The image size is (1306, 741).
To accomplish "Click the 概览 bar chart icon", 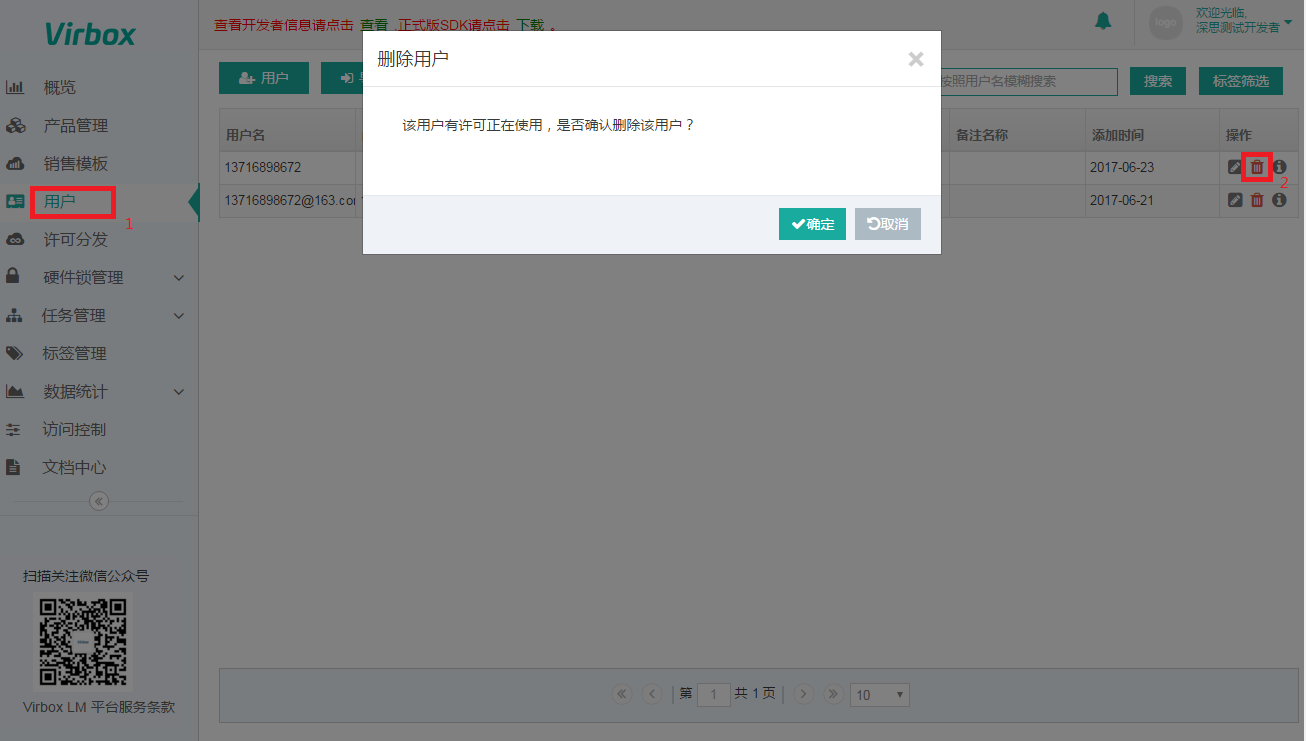I will 15,88.
